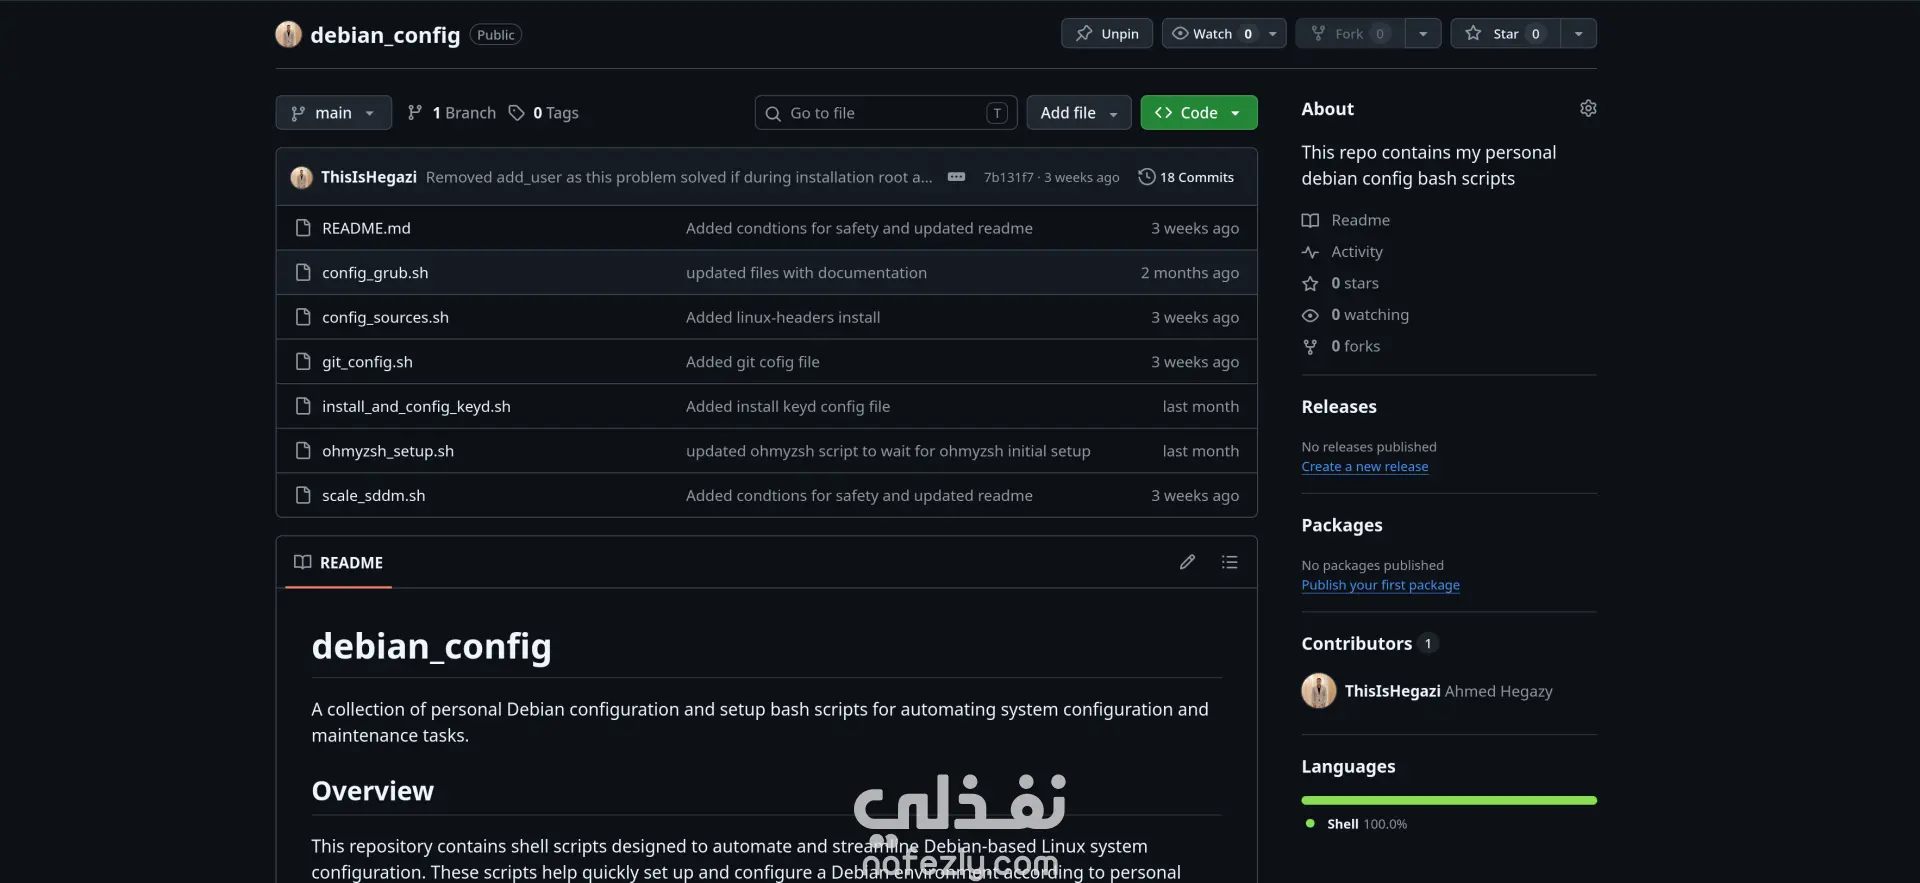Open the About settings gear icon
The width and height of the screenshot is (1920, 883).
click(1587, 108)
